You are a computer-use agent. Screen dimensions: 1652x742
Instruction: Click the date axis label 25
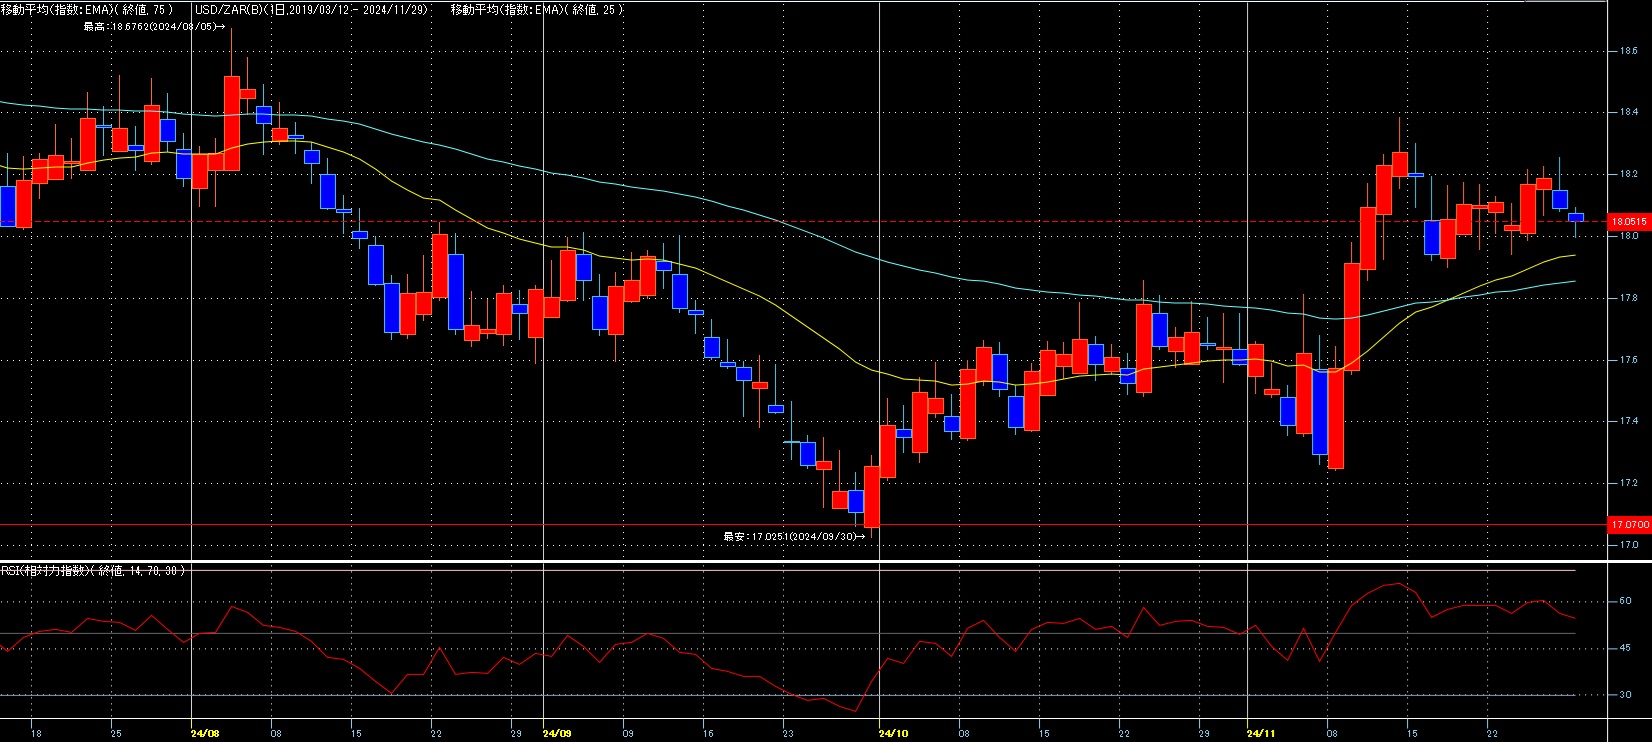116,733
